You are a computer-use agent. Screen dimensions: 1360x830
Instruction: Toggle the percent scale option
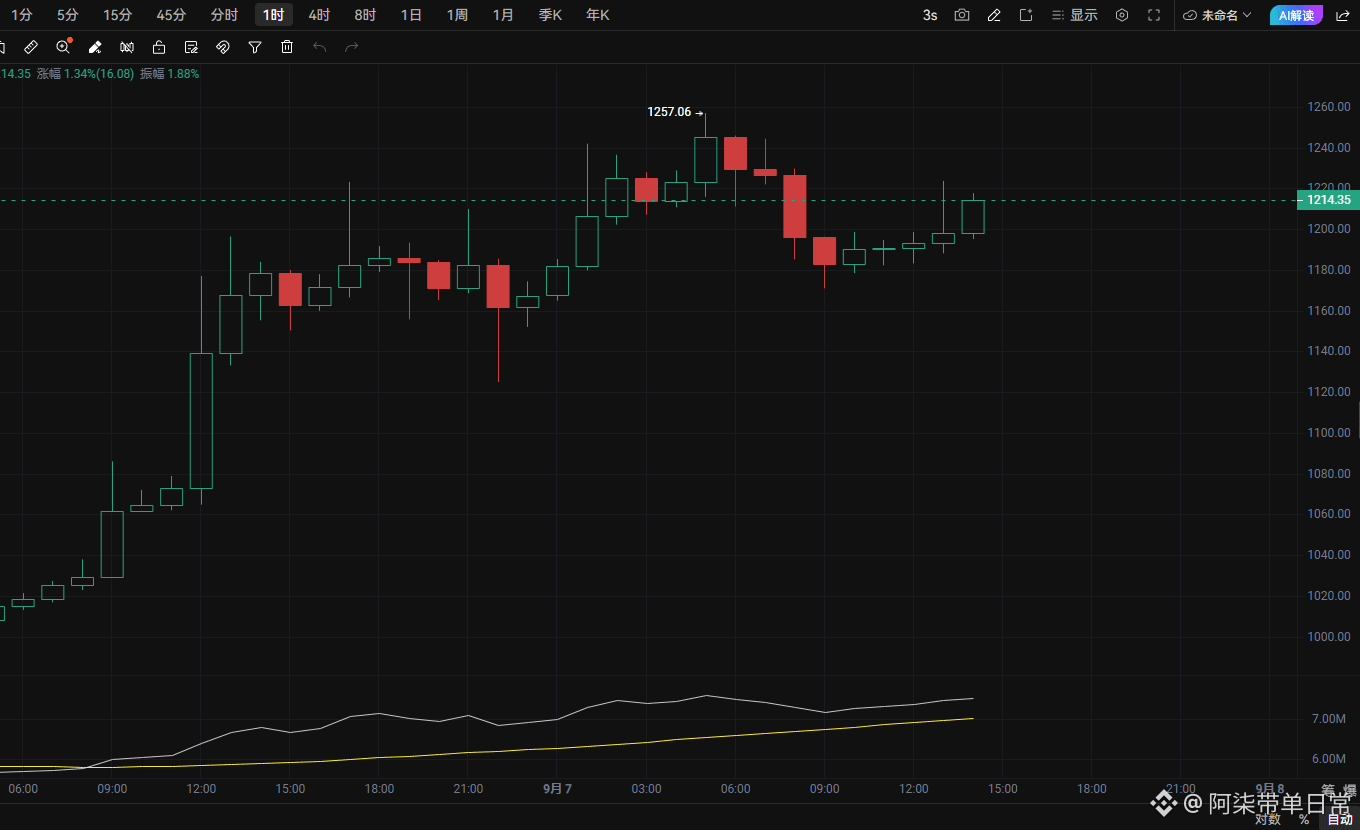(x=1304, y=820)
